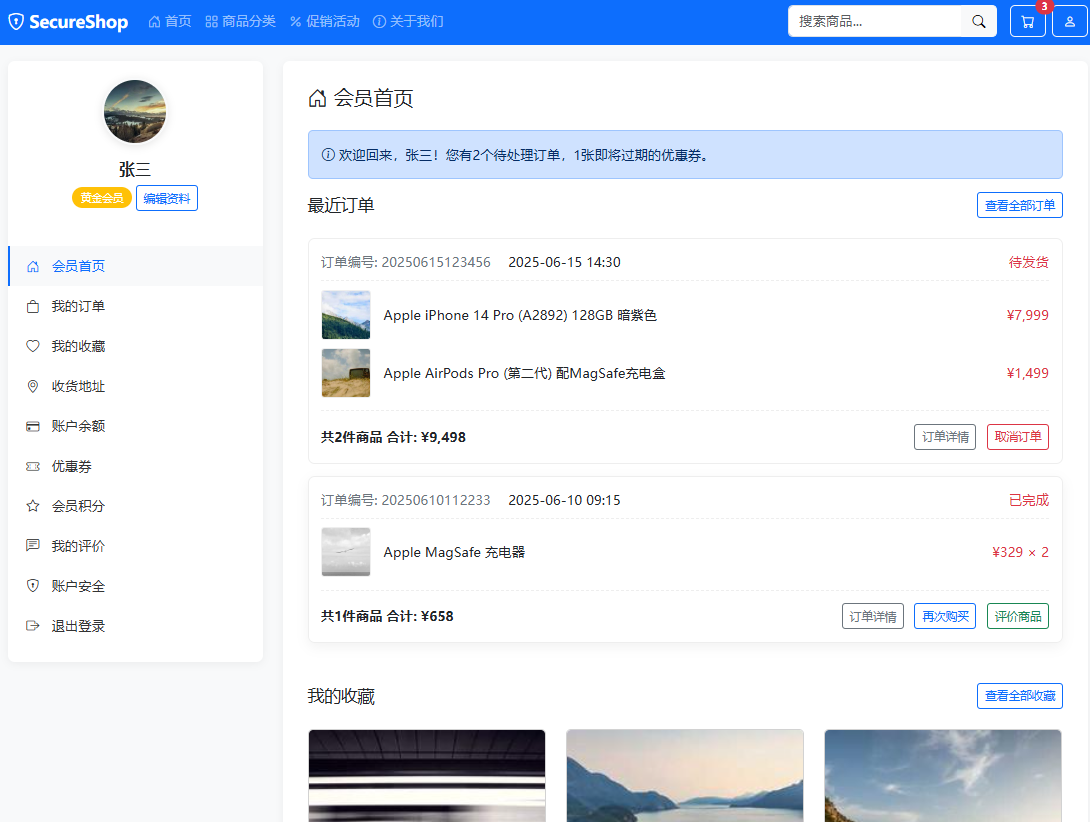The width and height of the screenshot is (1090, 822).
Task: Click the house icon beside 会员首页 sidebar
Action: pyautogui.click(x=33, y=266)
